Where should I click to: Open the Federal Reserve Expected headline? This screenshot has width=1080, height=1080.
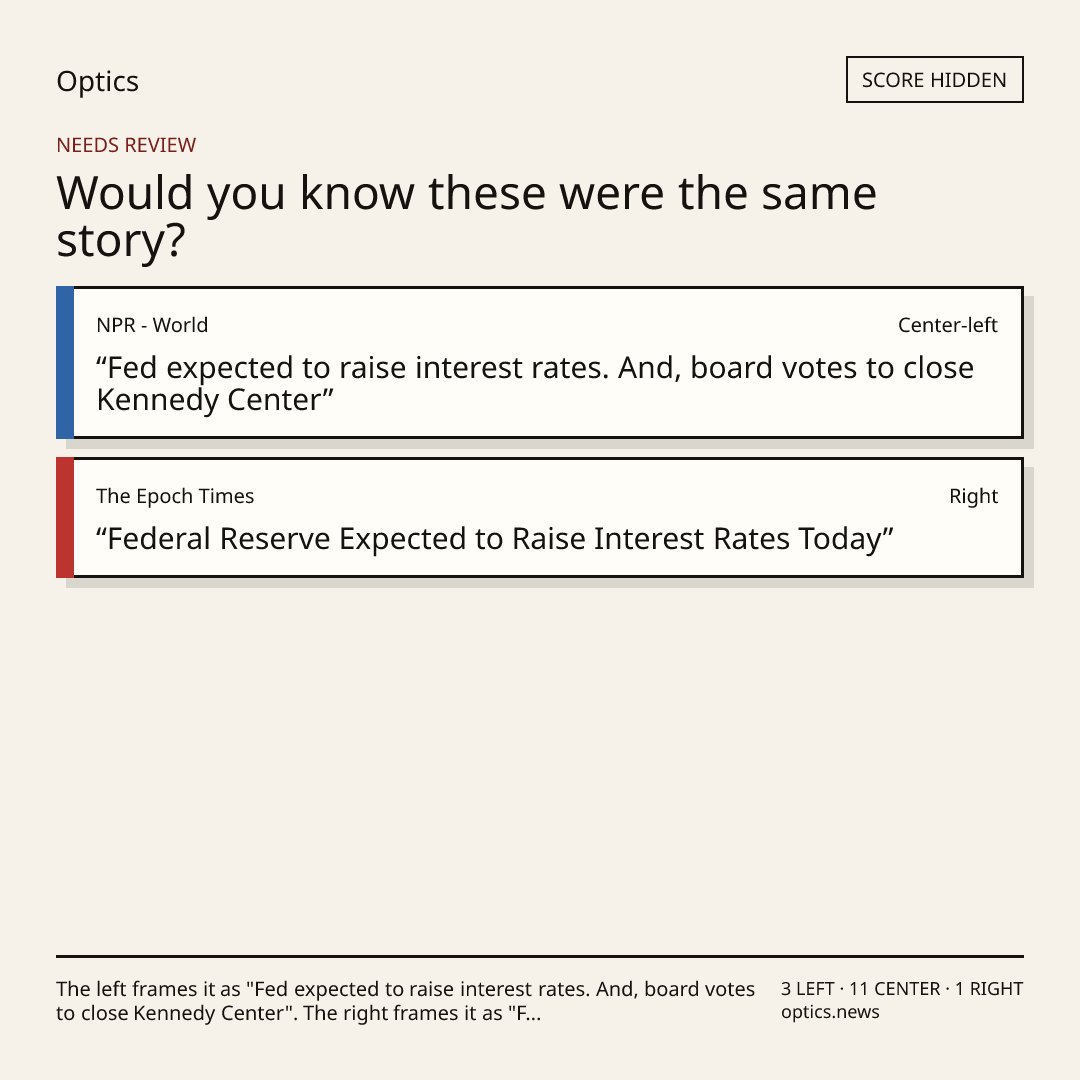495,539
